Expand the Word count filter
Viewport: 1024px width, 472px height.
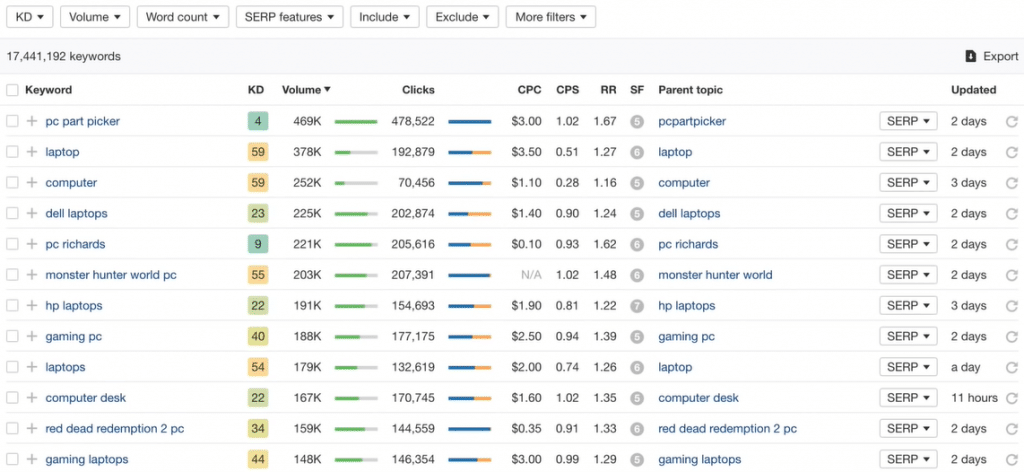tap(183, 17)
